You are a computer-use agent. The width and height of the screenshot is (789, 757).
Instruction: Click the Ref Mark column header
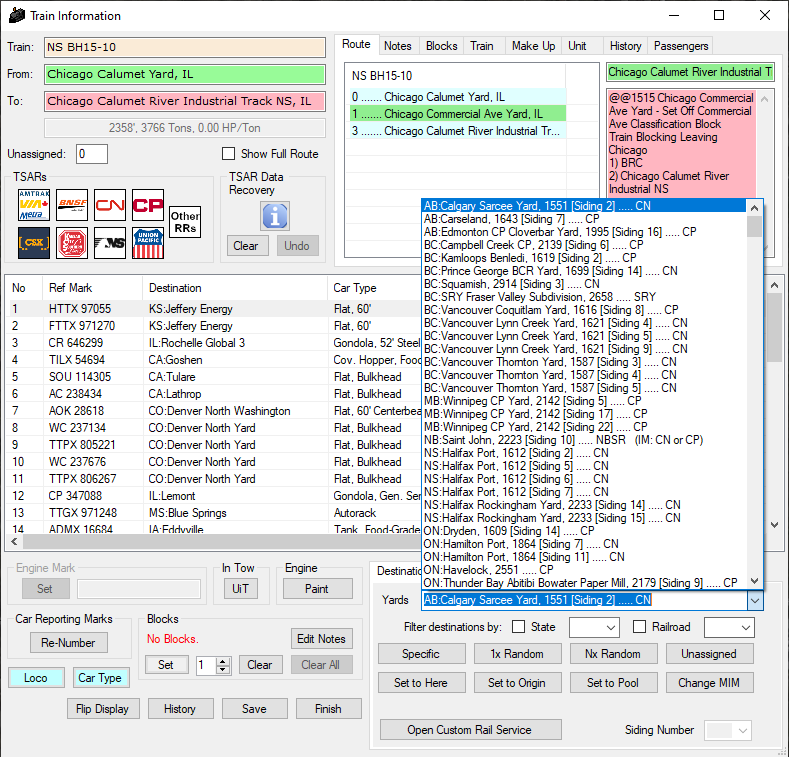tap(93, 288)
